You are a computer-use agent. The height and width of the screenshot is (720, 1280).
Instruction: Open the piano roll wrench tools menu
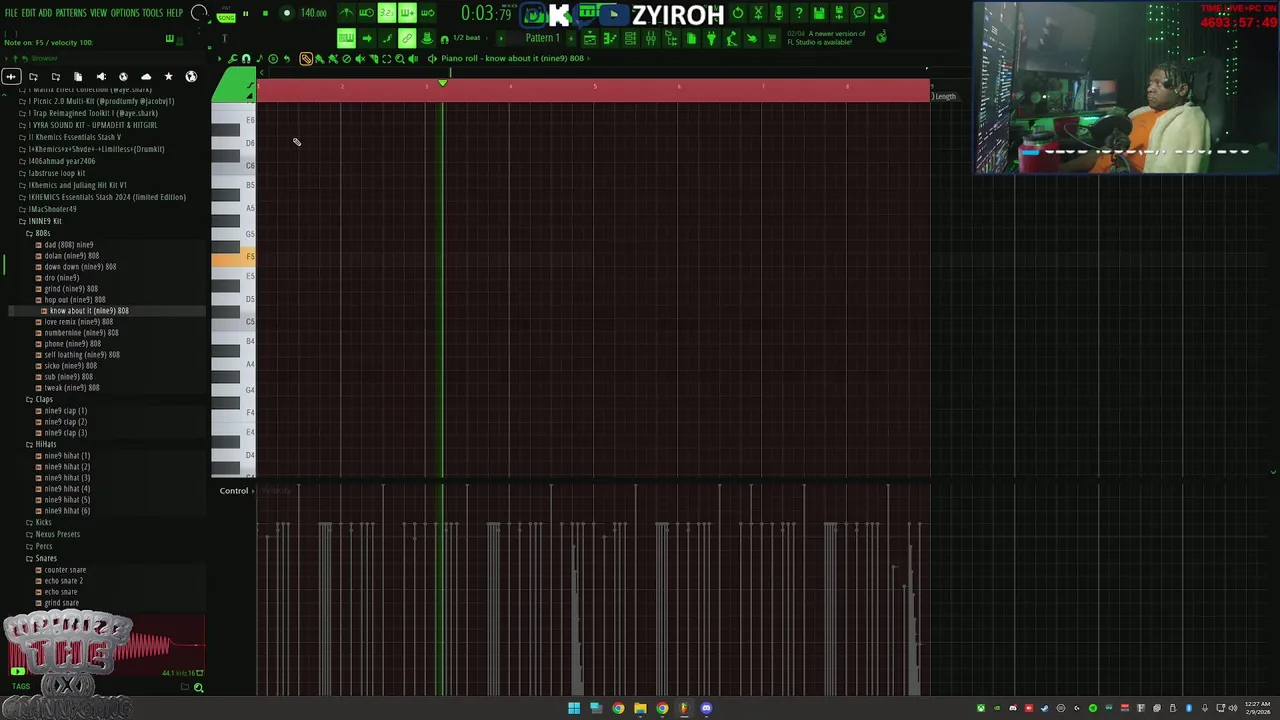coord(233,59)
